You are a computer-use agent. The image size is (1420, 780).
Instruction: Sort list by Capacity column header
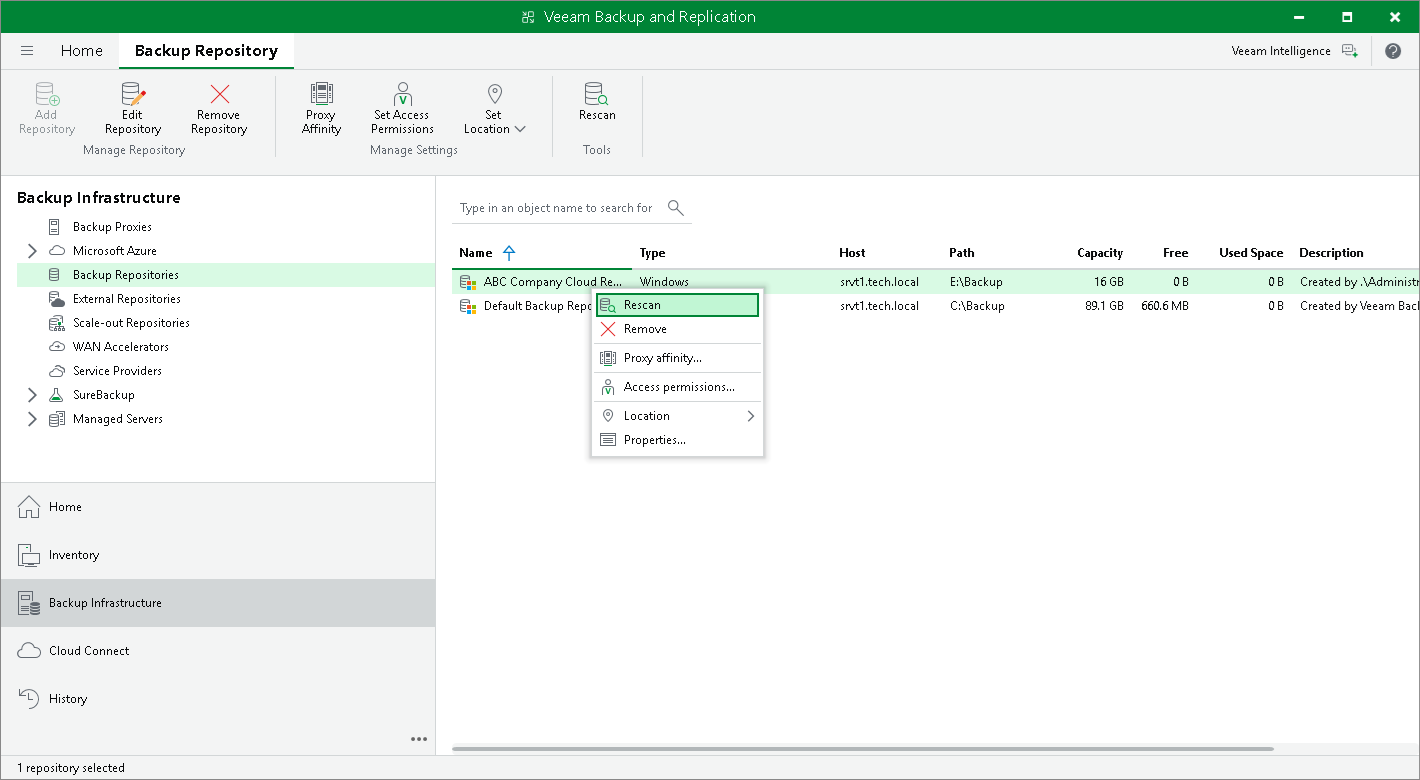click(x=1100, y=253)
